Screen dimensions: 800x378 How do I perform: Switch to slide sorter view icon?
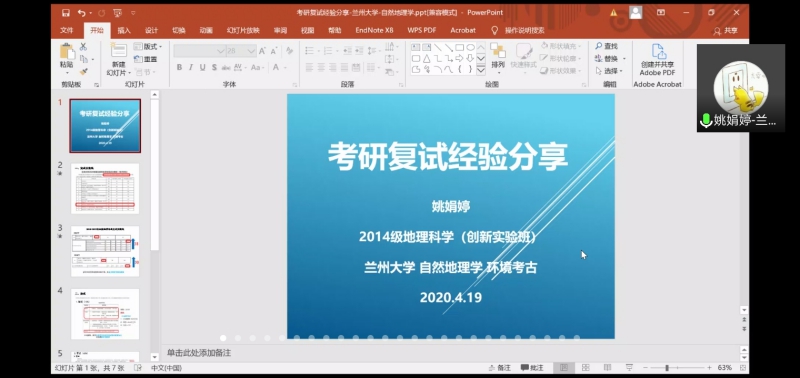[586, 367]
